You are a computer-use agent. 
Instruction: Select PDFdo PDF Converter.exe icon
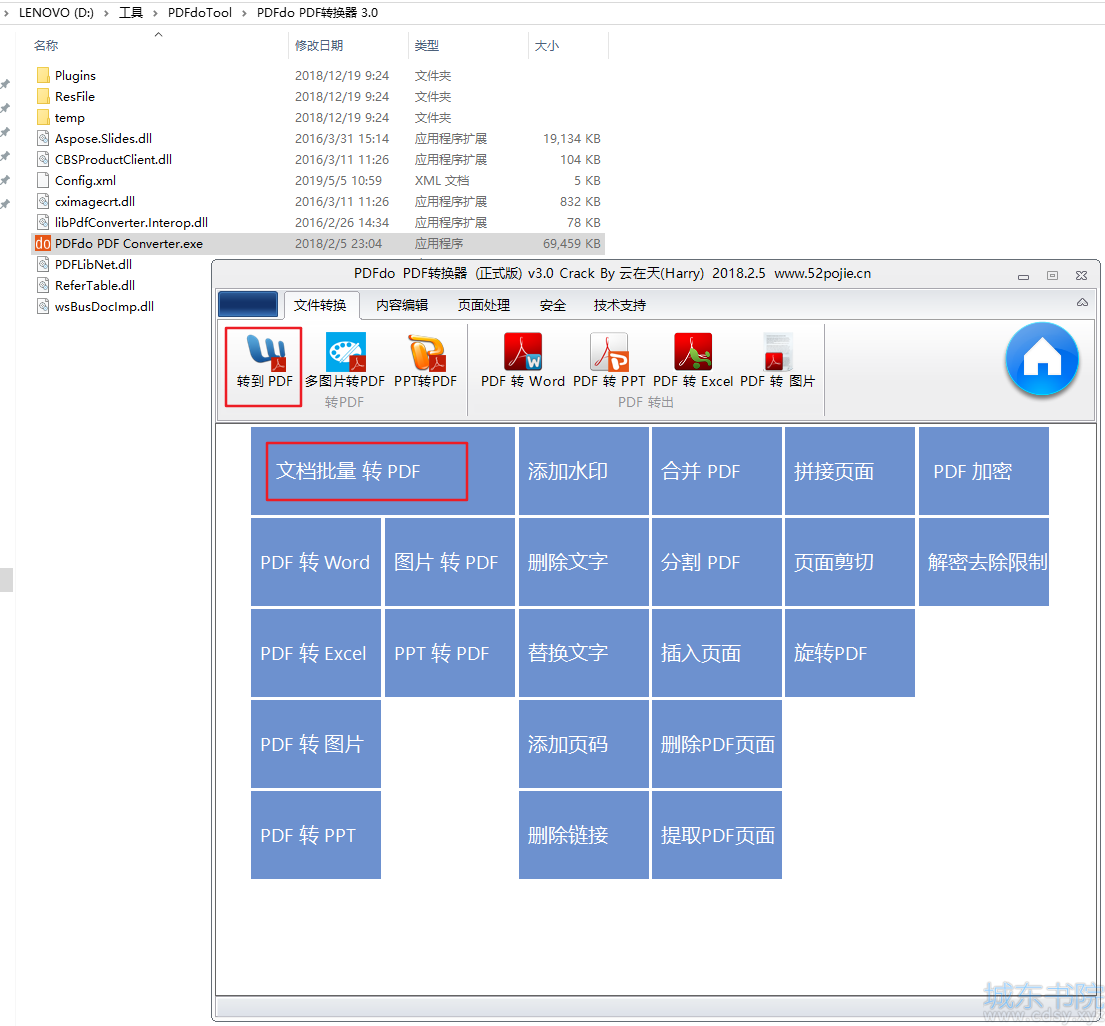[x=43, y=244]
